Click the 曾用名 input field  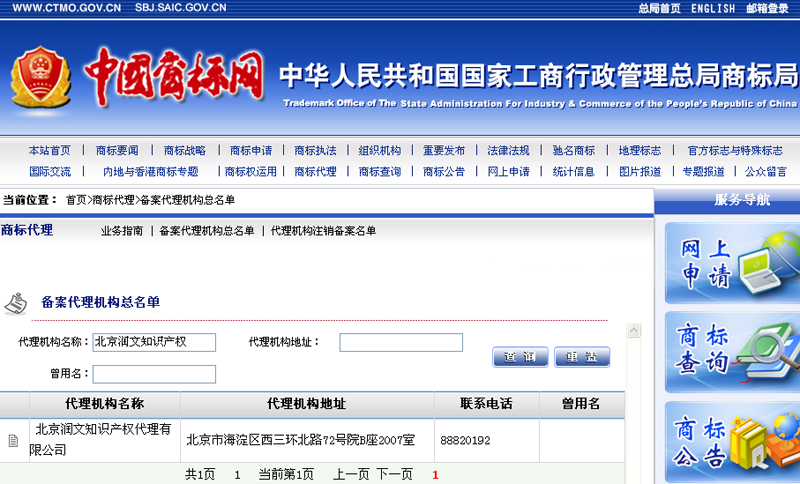(154, 374)
